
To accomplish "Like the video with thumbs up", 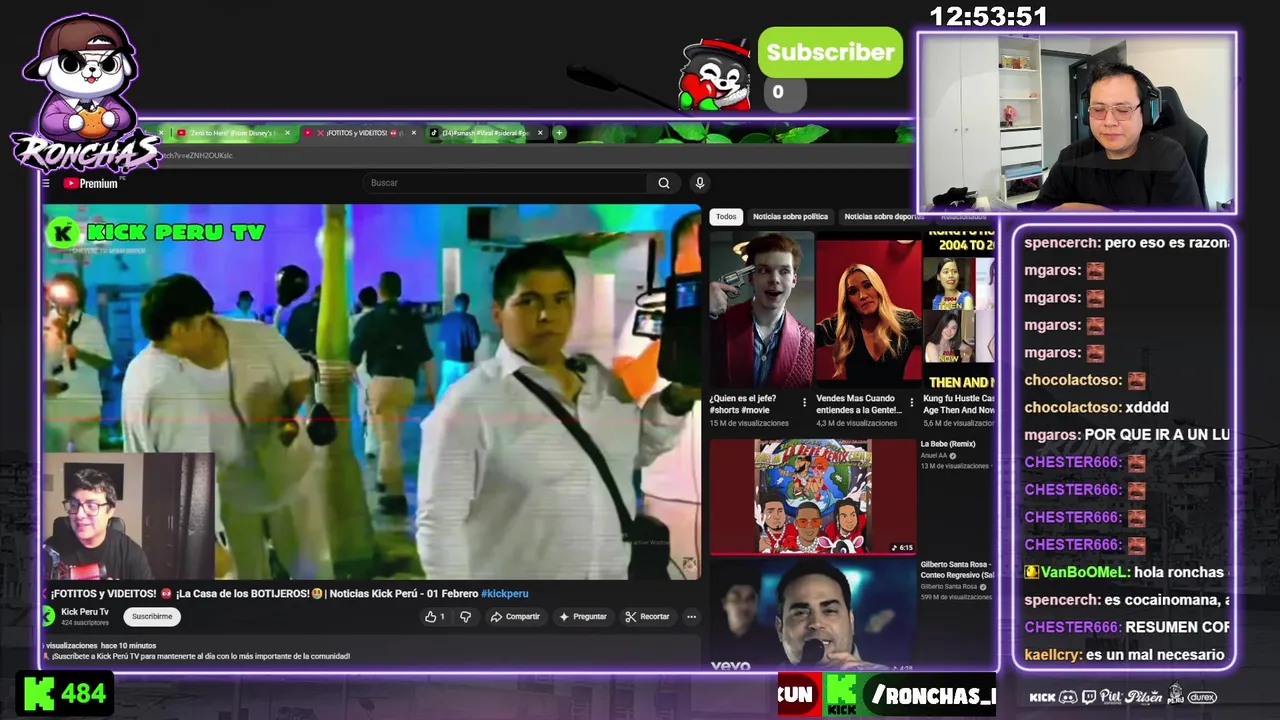I will [435, 617].
